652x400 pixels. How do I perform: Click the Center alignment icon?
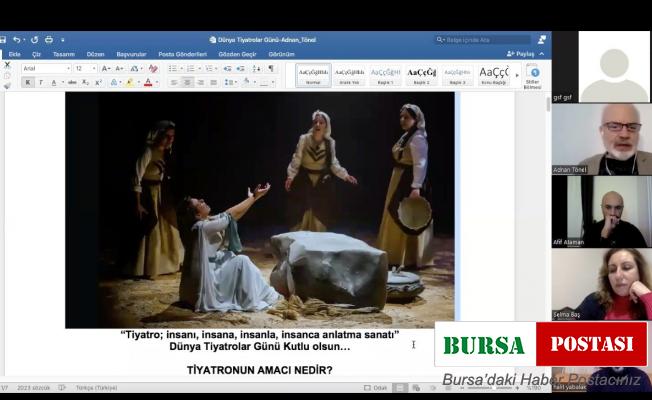pyautogui.click(x=187, y=82)
